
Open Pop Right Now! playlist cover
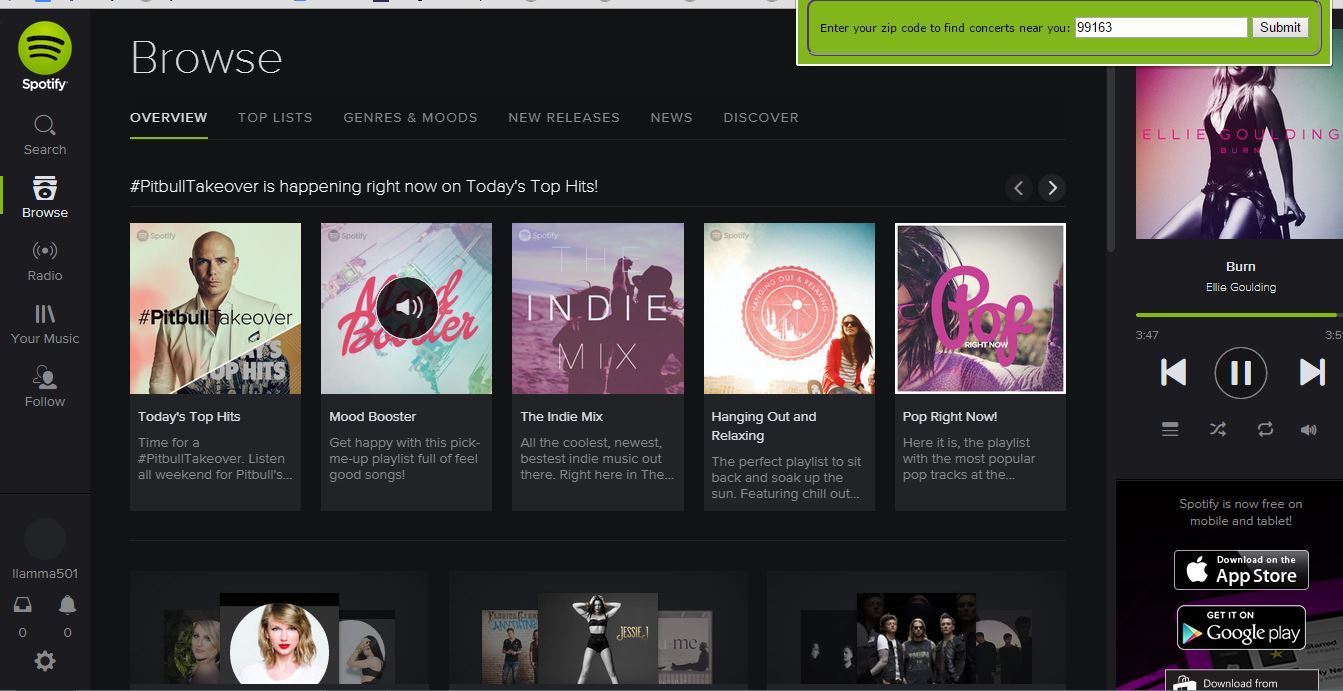point(980,308)
